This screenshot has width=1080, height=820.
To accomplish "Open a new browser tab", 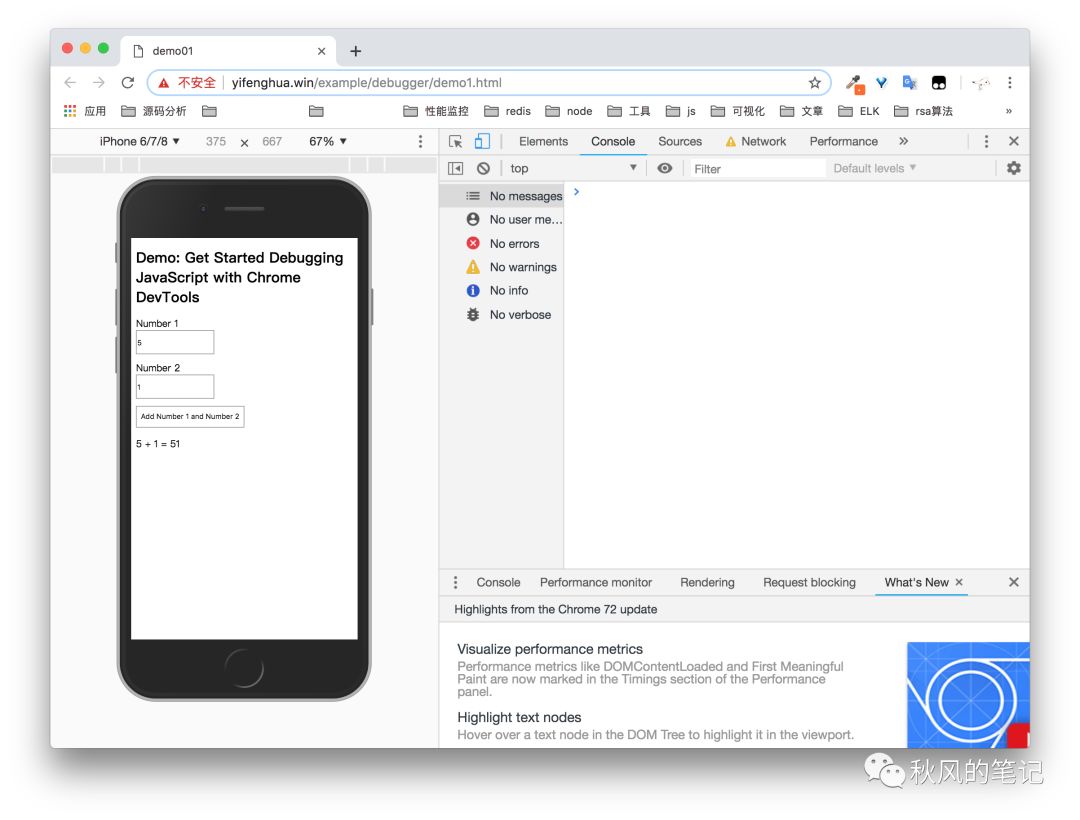I will click(355, 51).
